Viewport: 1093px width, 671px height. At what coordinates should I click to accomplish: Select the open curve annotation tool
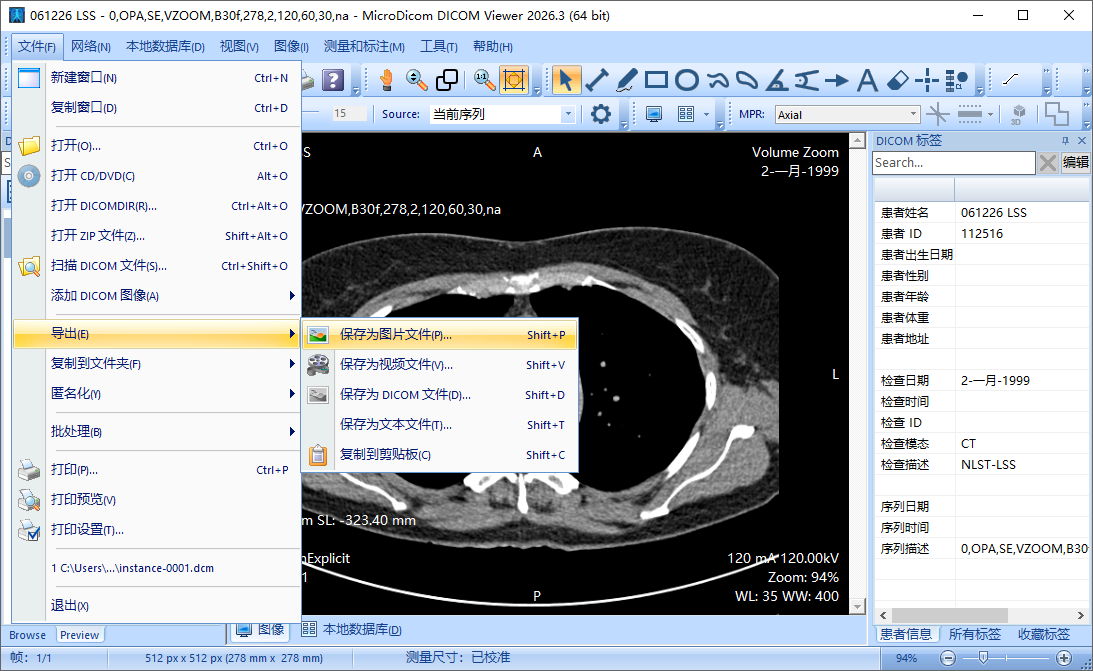pyautogui.click(x=717, y=80)
